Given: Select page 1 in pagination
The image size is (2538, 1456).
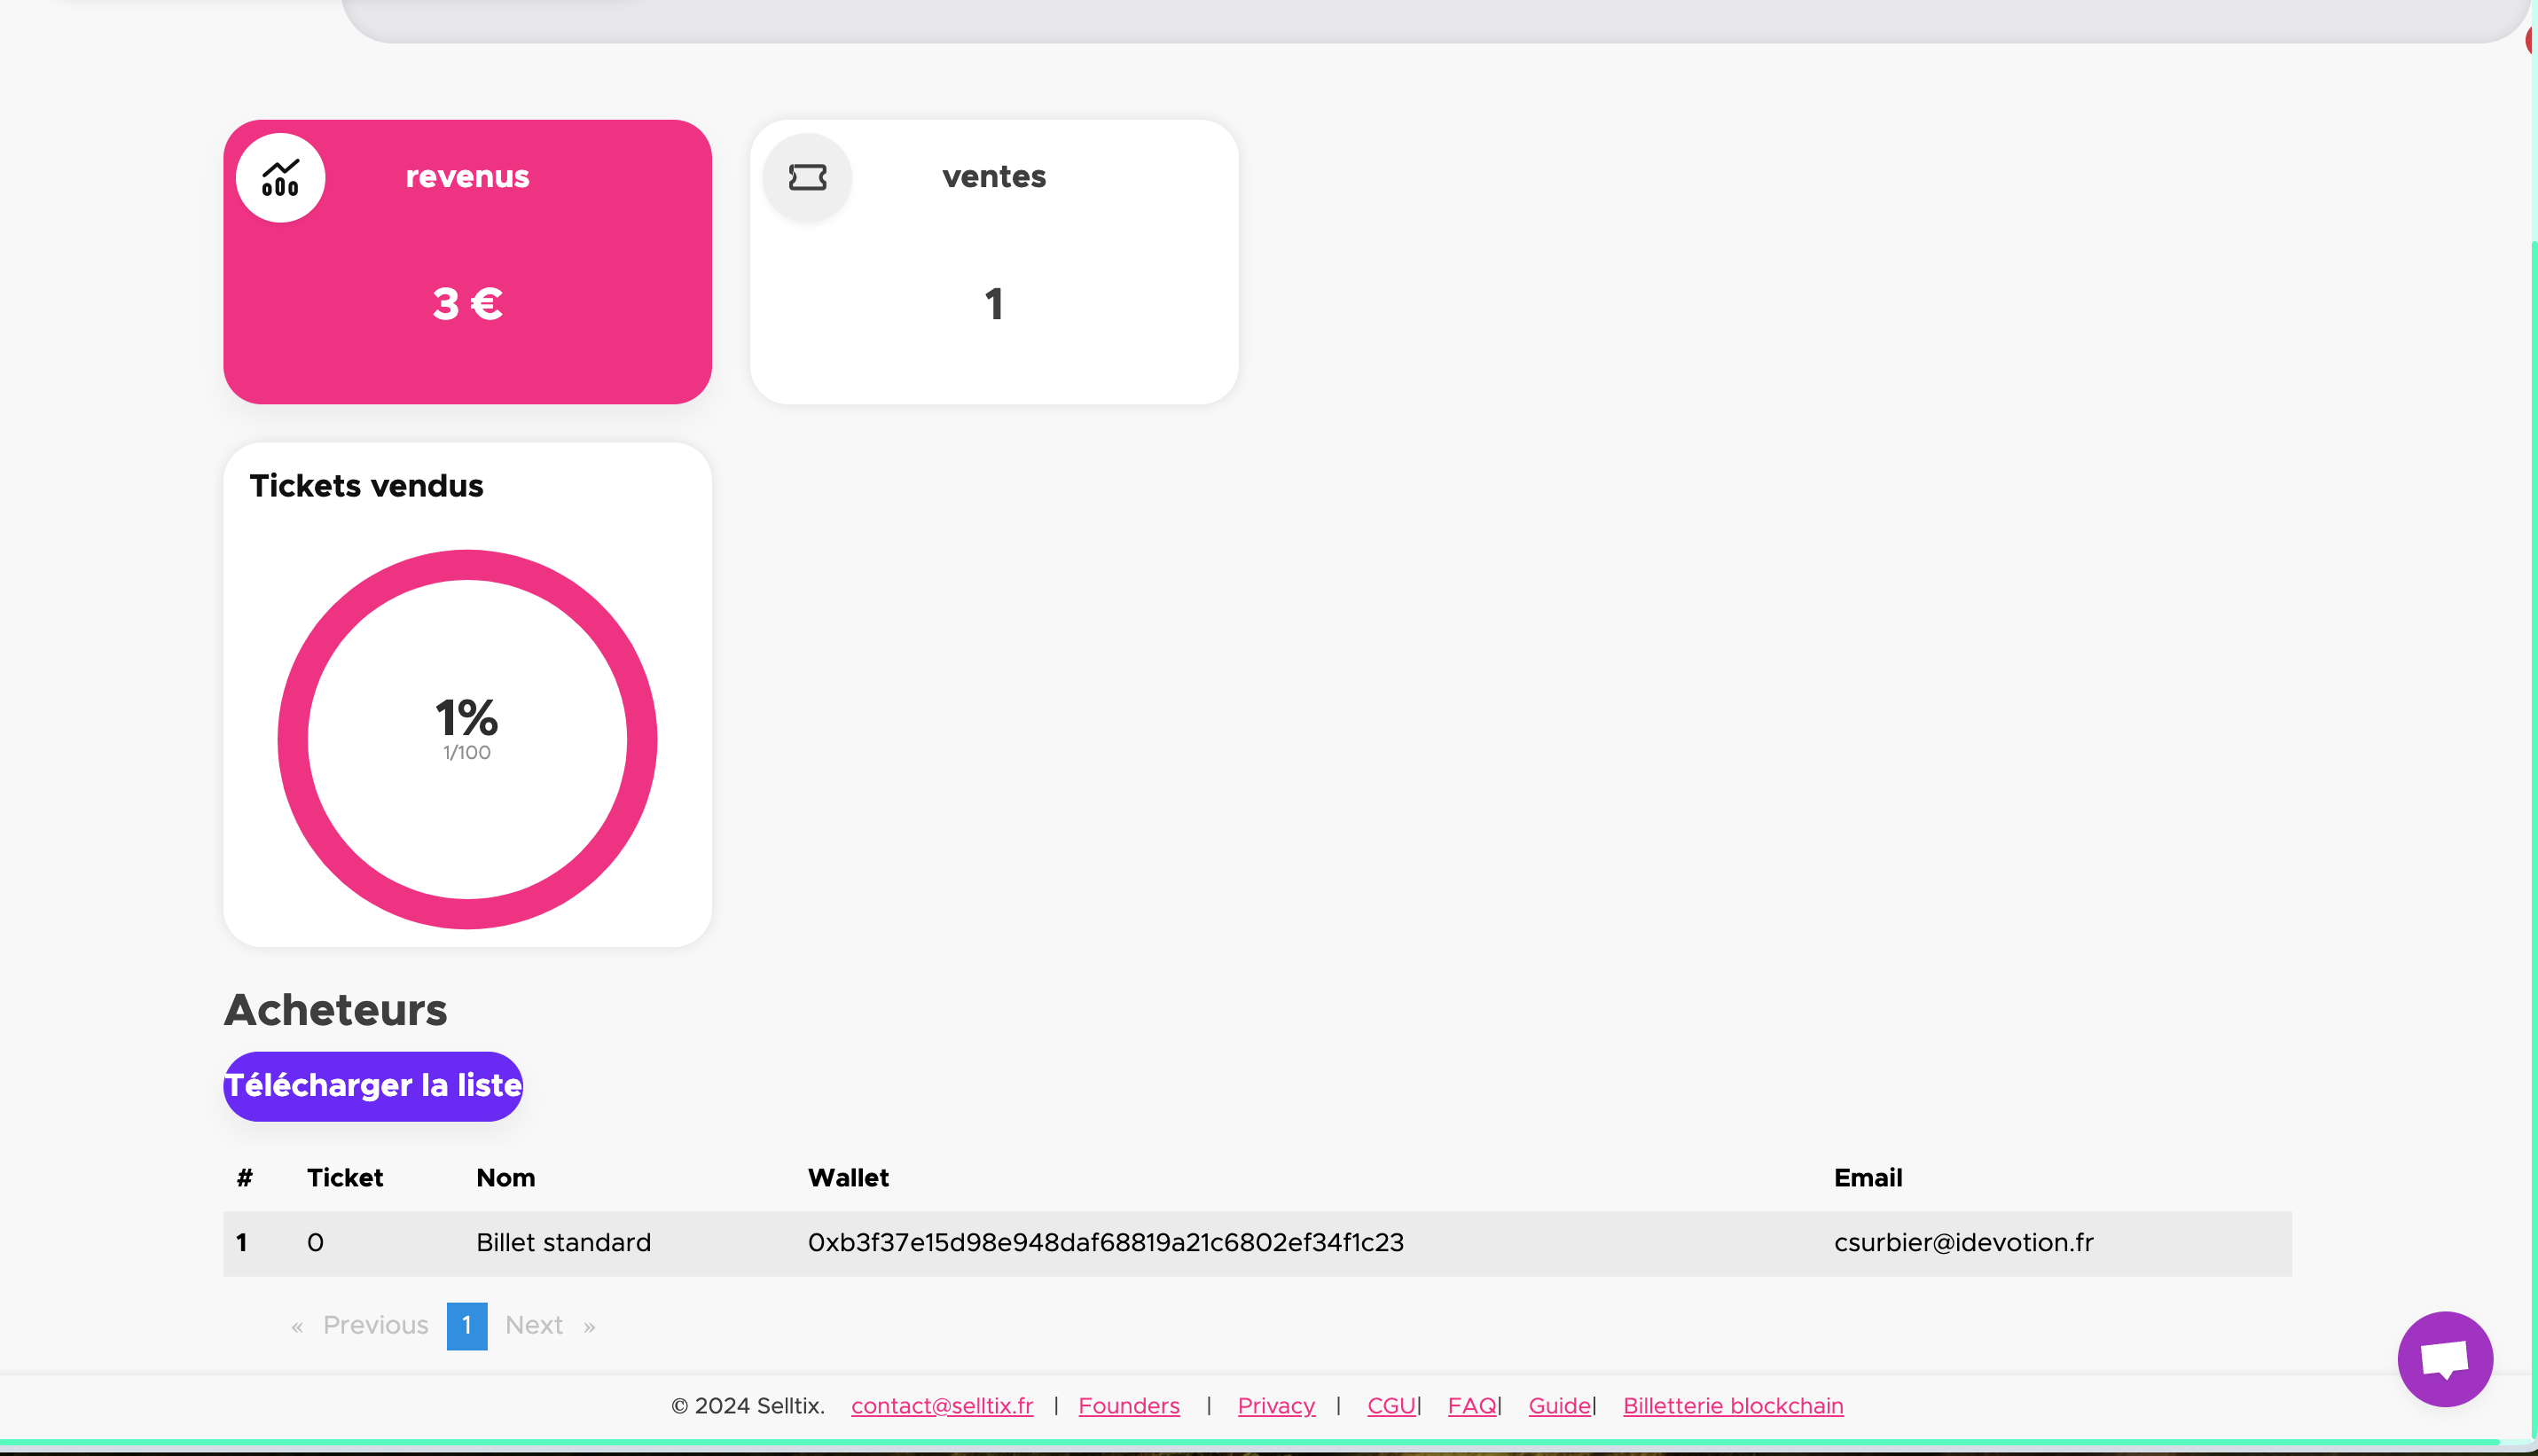Looking at the screenshot, I should click(x=467, y=1325).
